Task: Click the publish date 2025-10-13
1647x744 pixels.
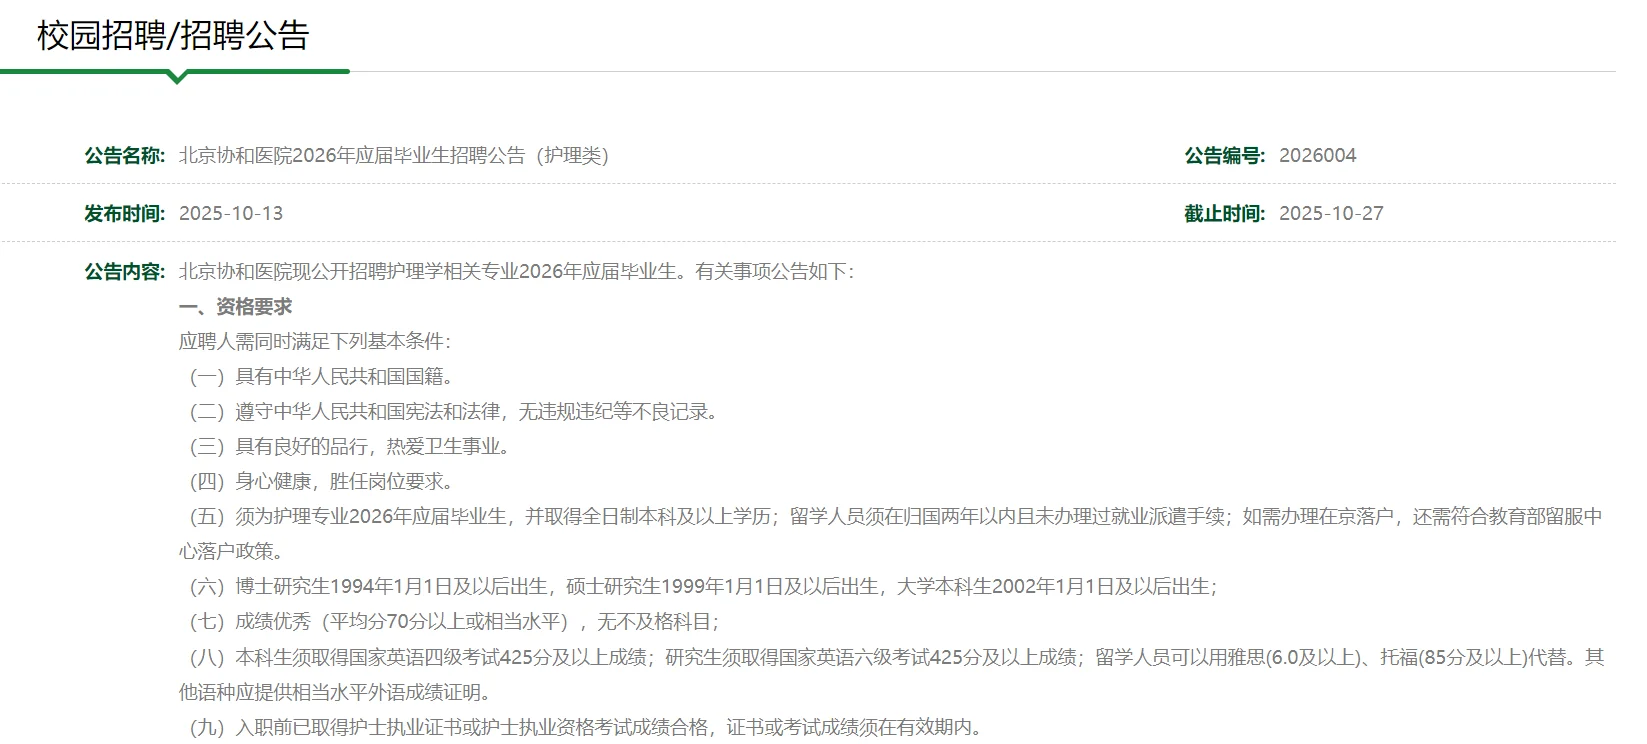Action: point(231,214)
